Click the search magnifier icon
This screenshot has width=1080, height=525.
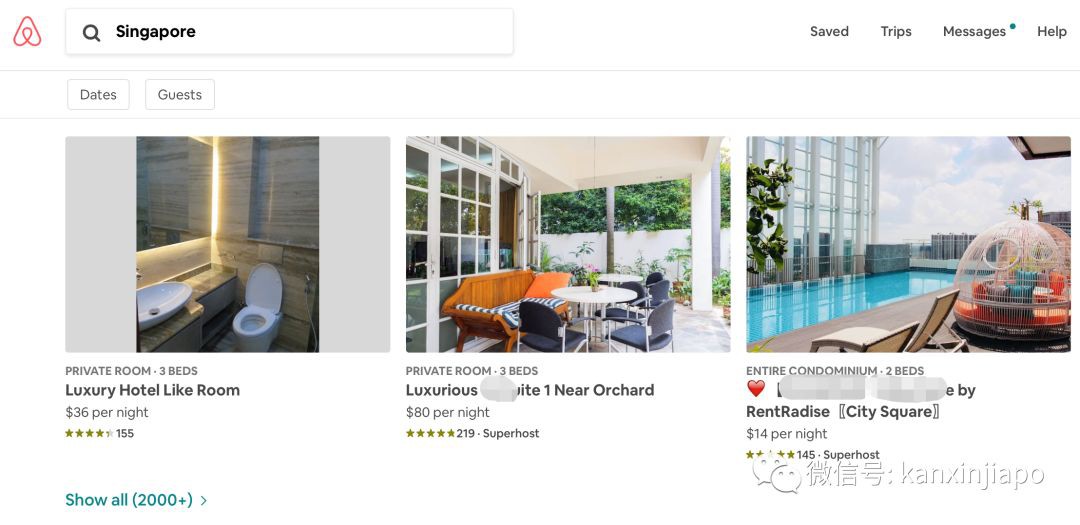[x=92, y=32]
